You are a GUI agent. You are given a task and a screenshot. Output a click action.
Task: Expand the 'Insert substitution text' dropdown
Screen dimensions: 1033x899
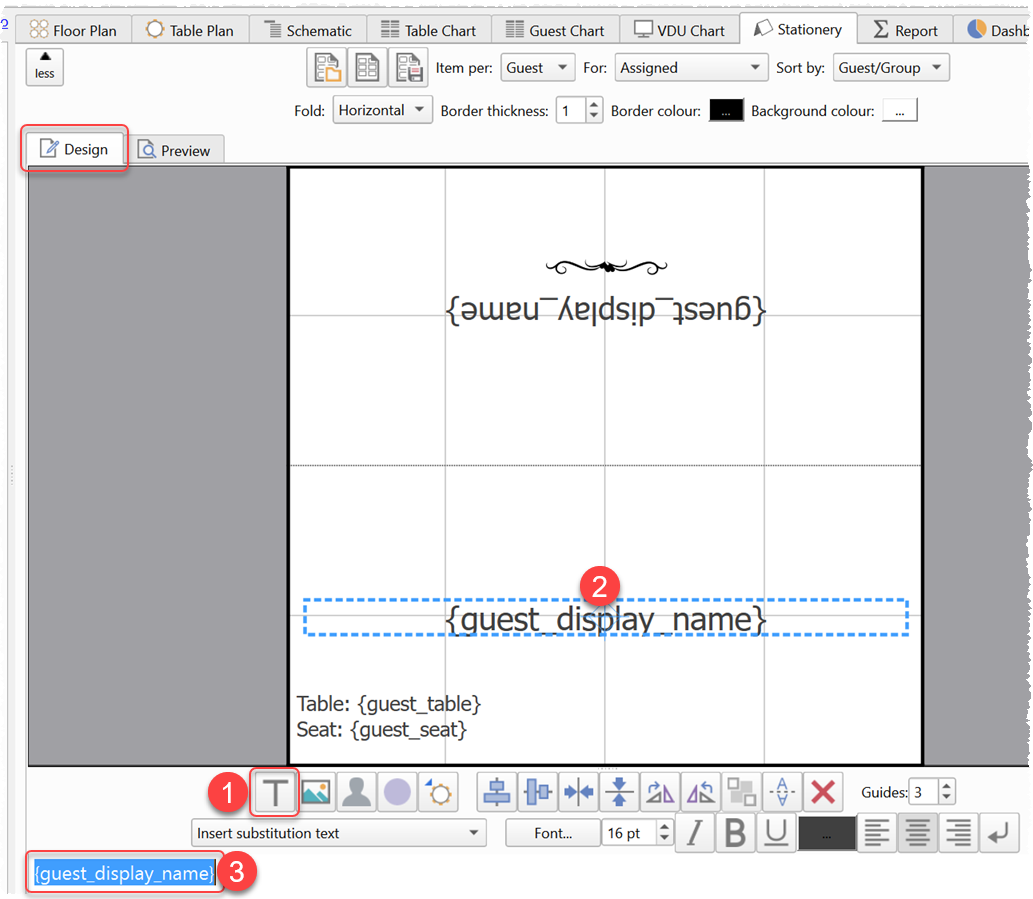pyautogui.click(x=338, y=833)
